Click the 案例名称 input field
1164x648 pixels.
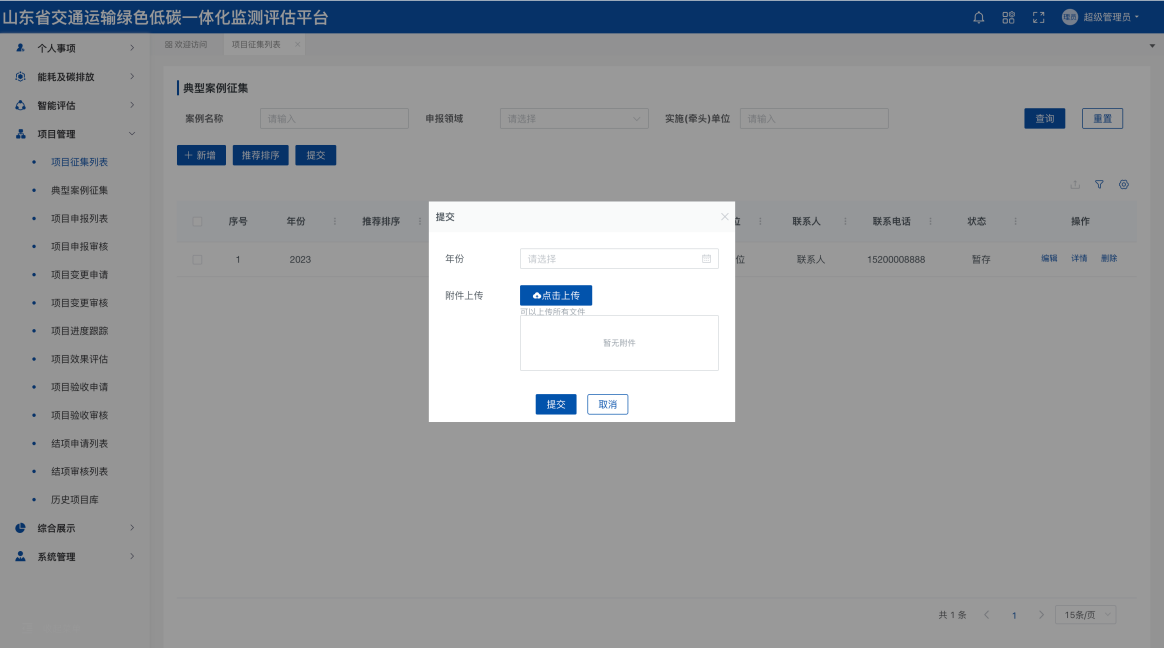334,119
